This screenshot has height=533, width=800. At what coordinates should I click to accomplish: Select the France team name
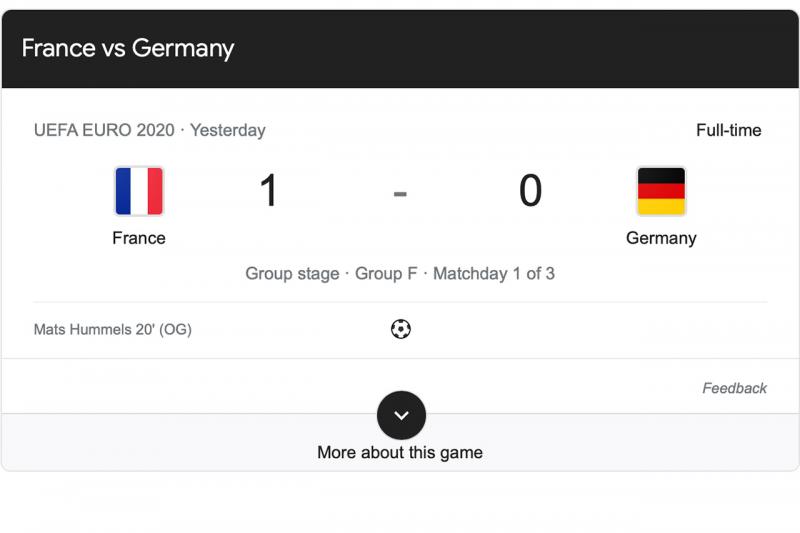tap(139, 238)
